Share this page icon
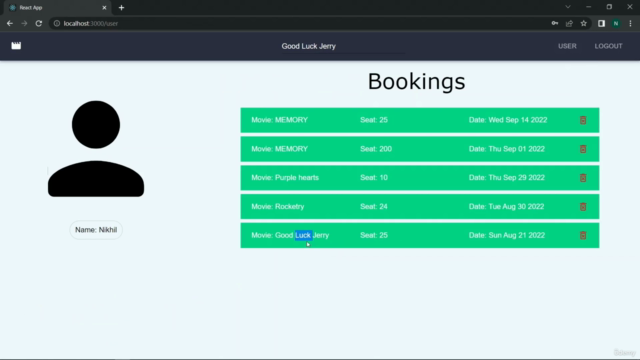The image size is (640, 360). point(569,24)
